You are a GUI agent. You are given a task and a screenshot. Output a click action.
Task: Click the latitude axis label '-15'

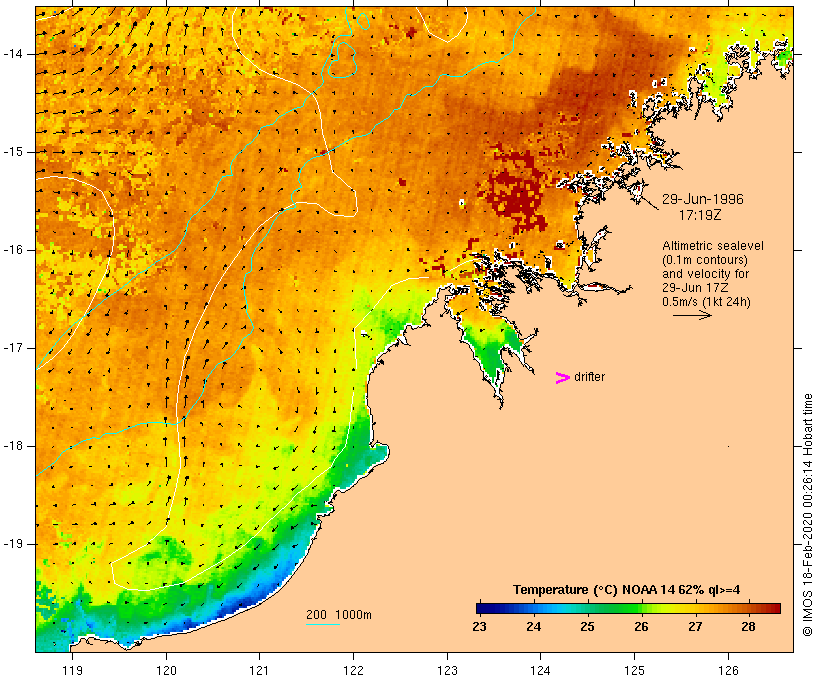pyautogui.click(x=13, y=152)
